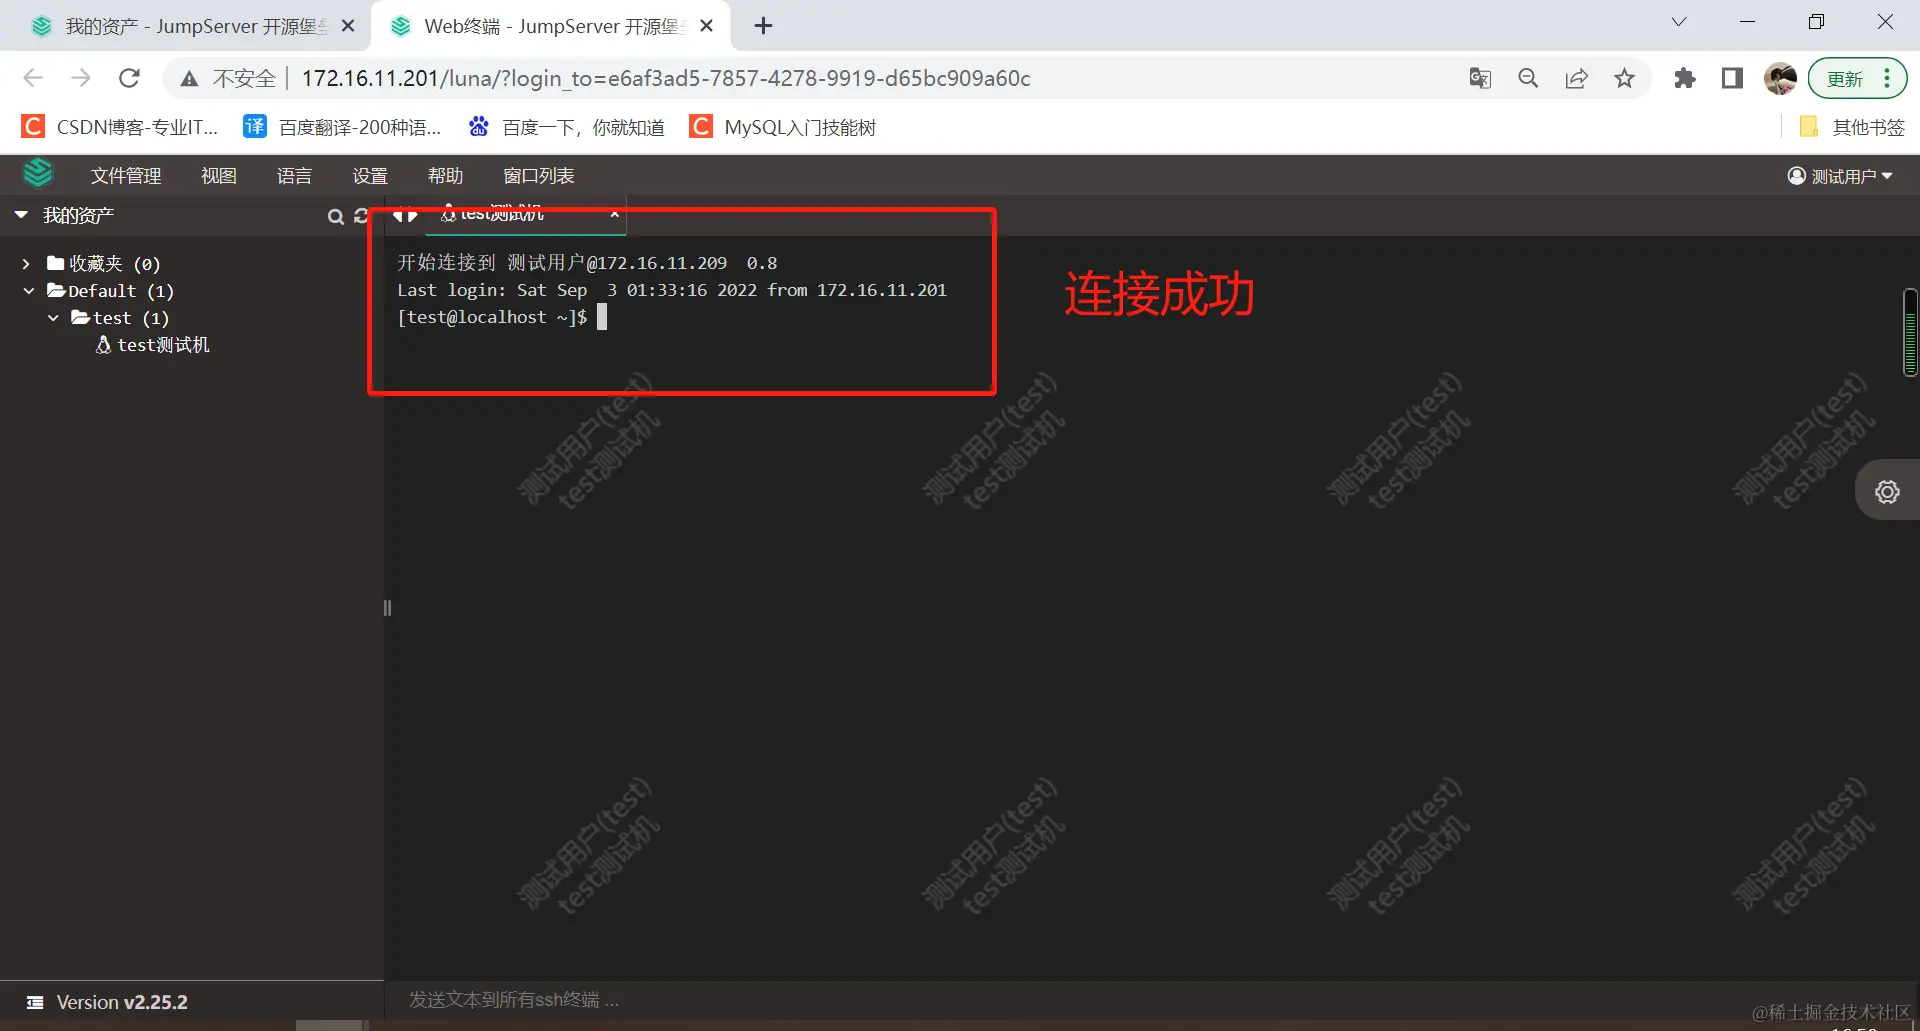The height and width of the screenshot is (1031, 1920).
Task: Open 其他书签 bookmarks folder
Action: point(1853,127)
